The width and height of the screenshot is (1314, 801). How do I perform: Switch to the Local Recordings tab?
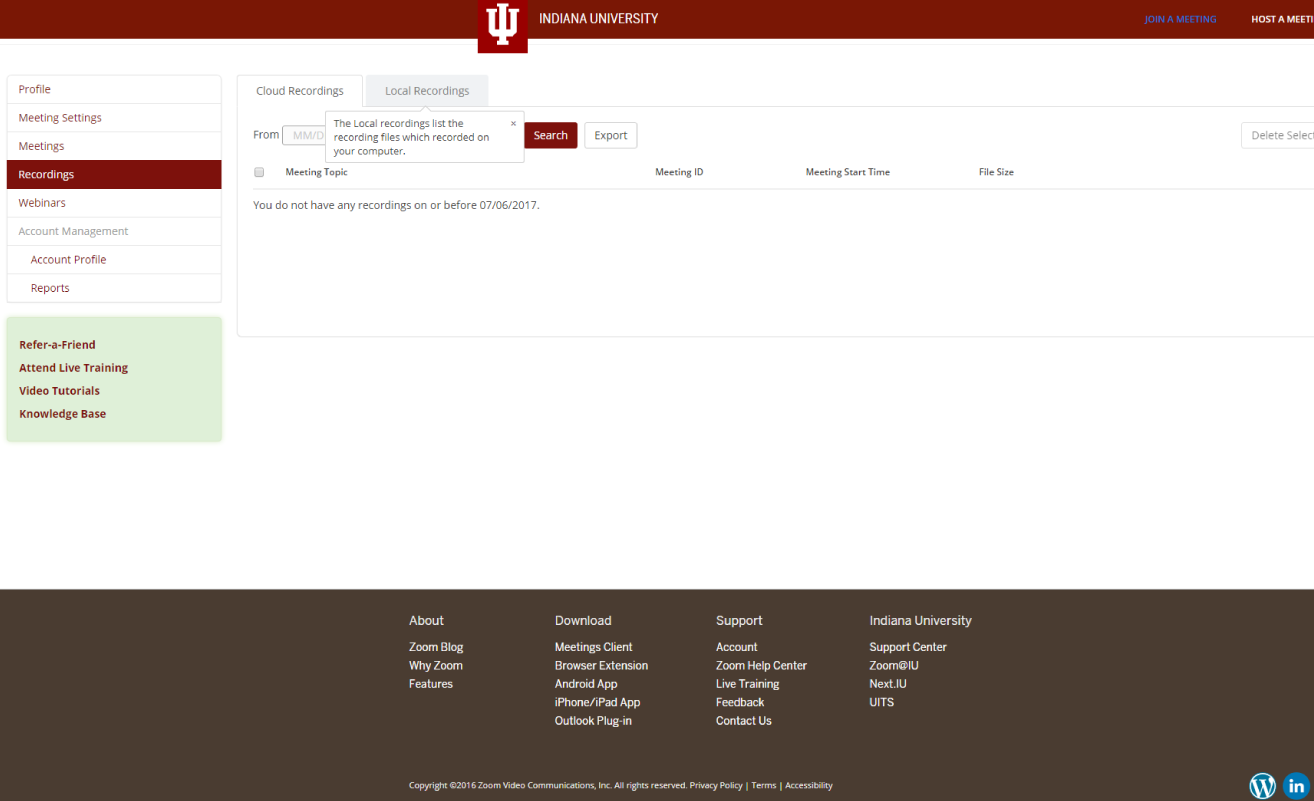427,91
